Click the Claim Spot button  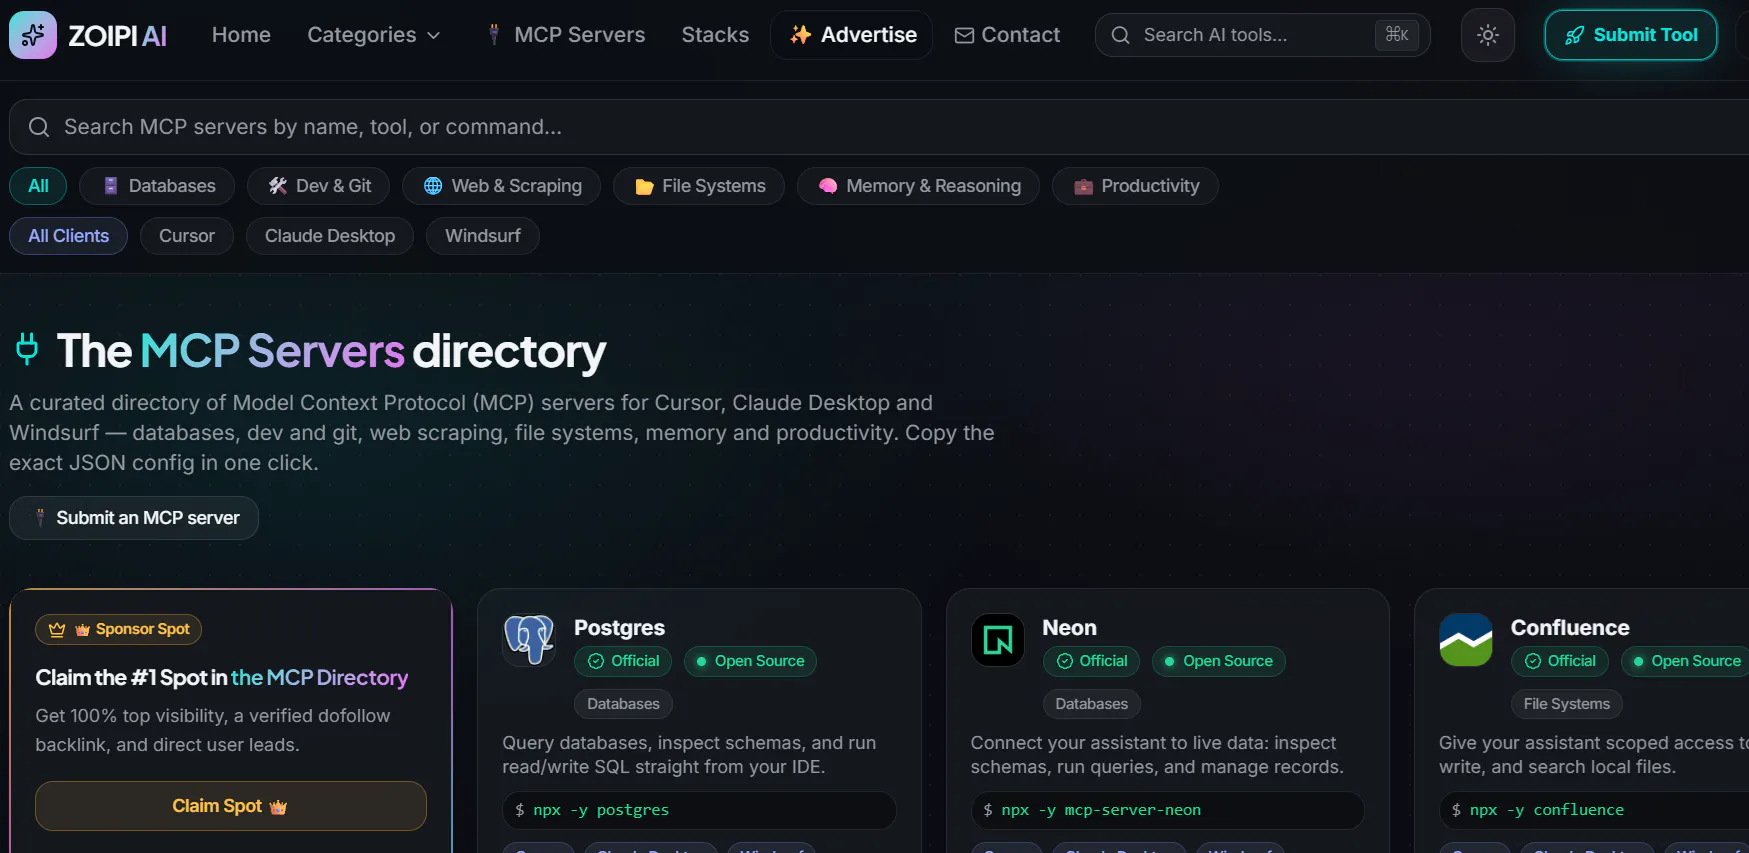point(231,806)
